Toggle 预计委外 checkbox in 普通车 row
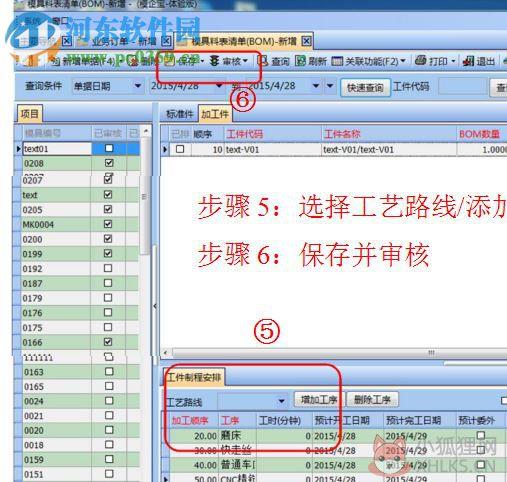The height and width of the screenshot is (482, 507). [481, 464]
